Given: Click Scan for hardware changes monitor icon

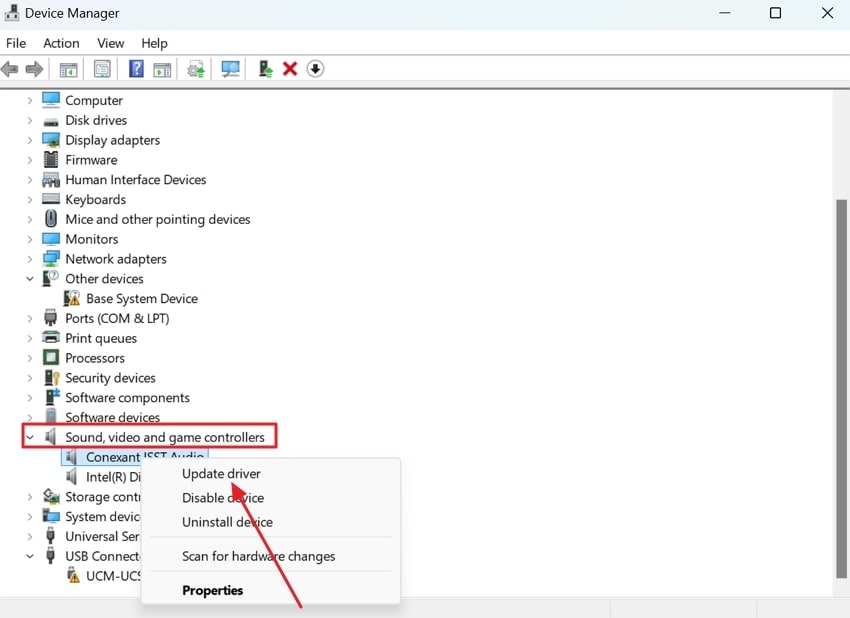Looking at the screenshot, I should click(x=230, y=69).
